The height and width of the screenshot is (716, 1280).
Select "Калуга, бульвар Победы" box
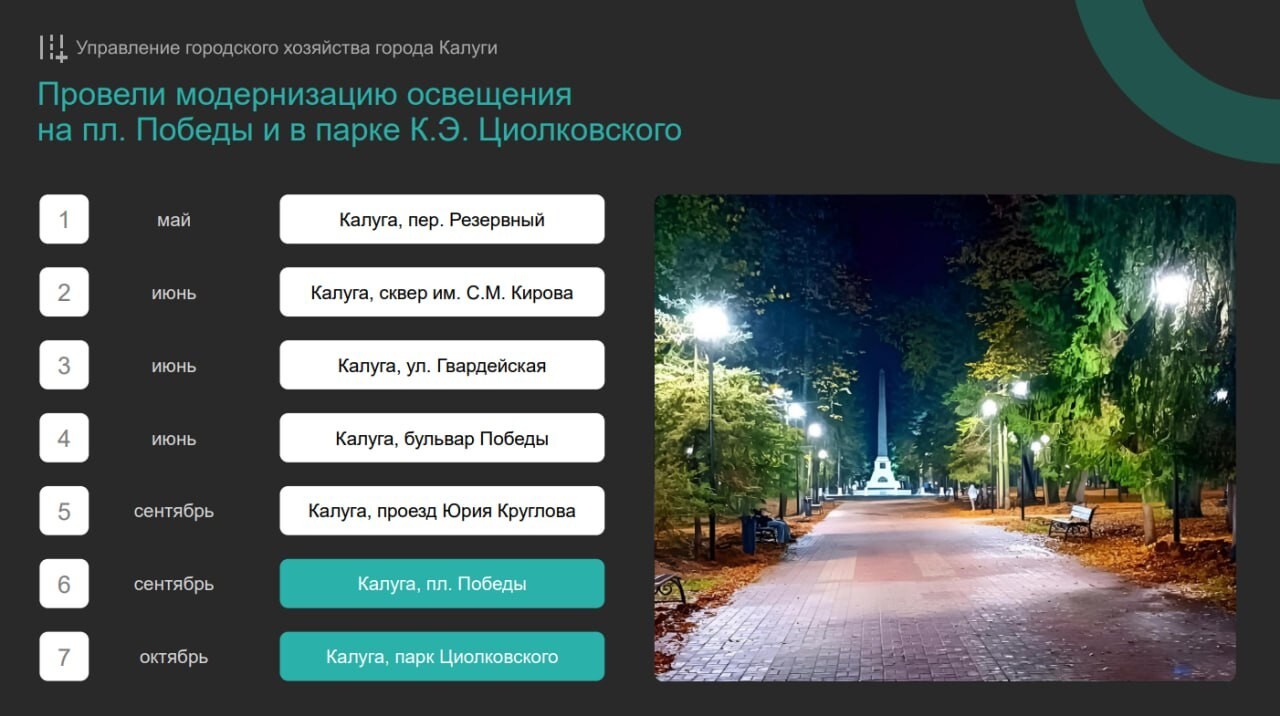pos(442,438)
